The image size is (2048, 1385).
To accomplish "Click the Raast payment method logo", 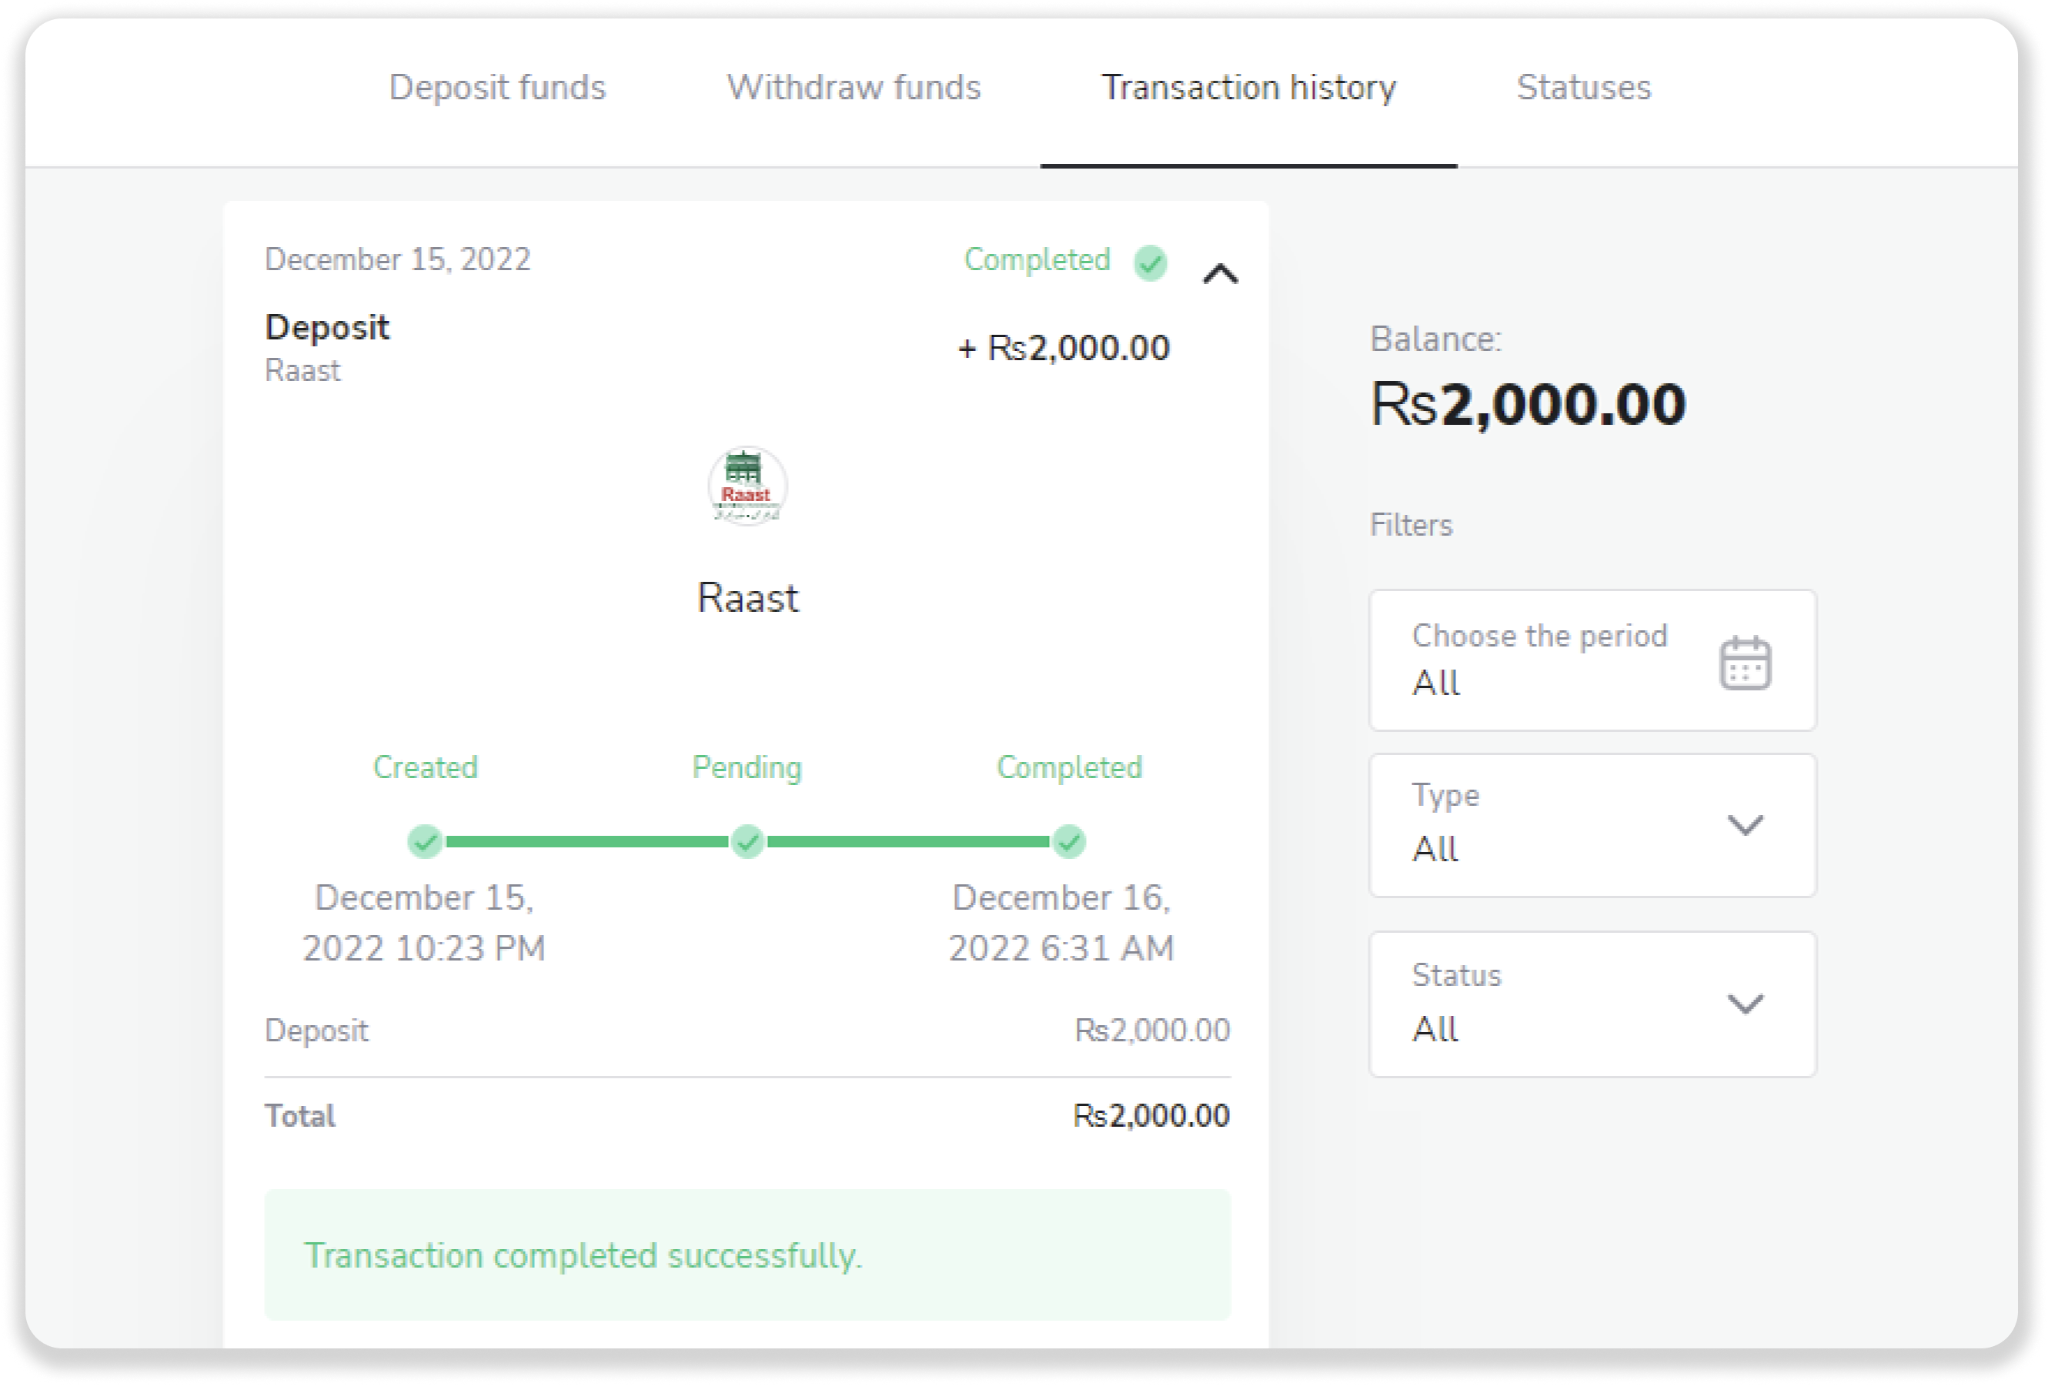I will coord(747,486).
